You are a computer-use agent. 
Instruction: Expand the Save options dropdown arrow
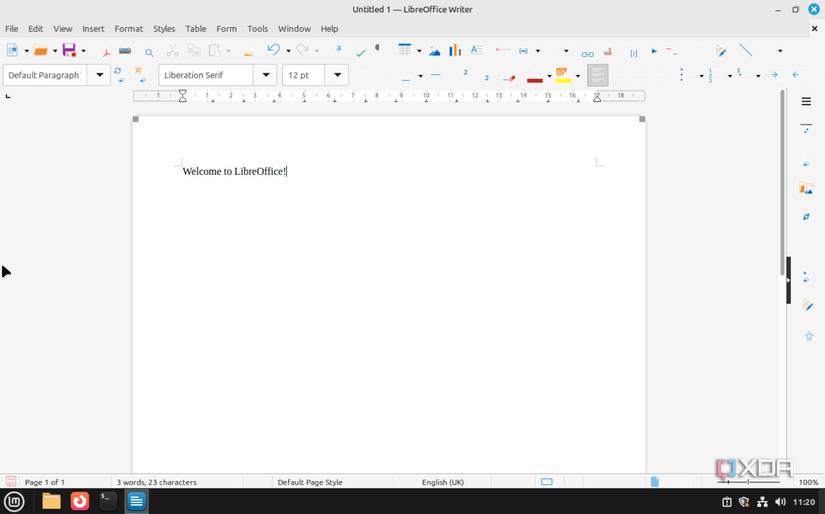point(83,51)
